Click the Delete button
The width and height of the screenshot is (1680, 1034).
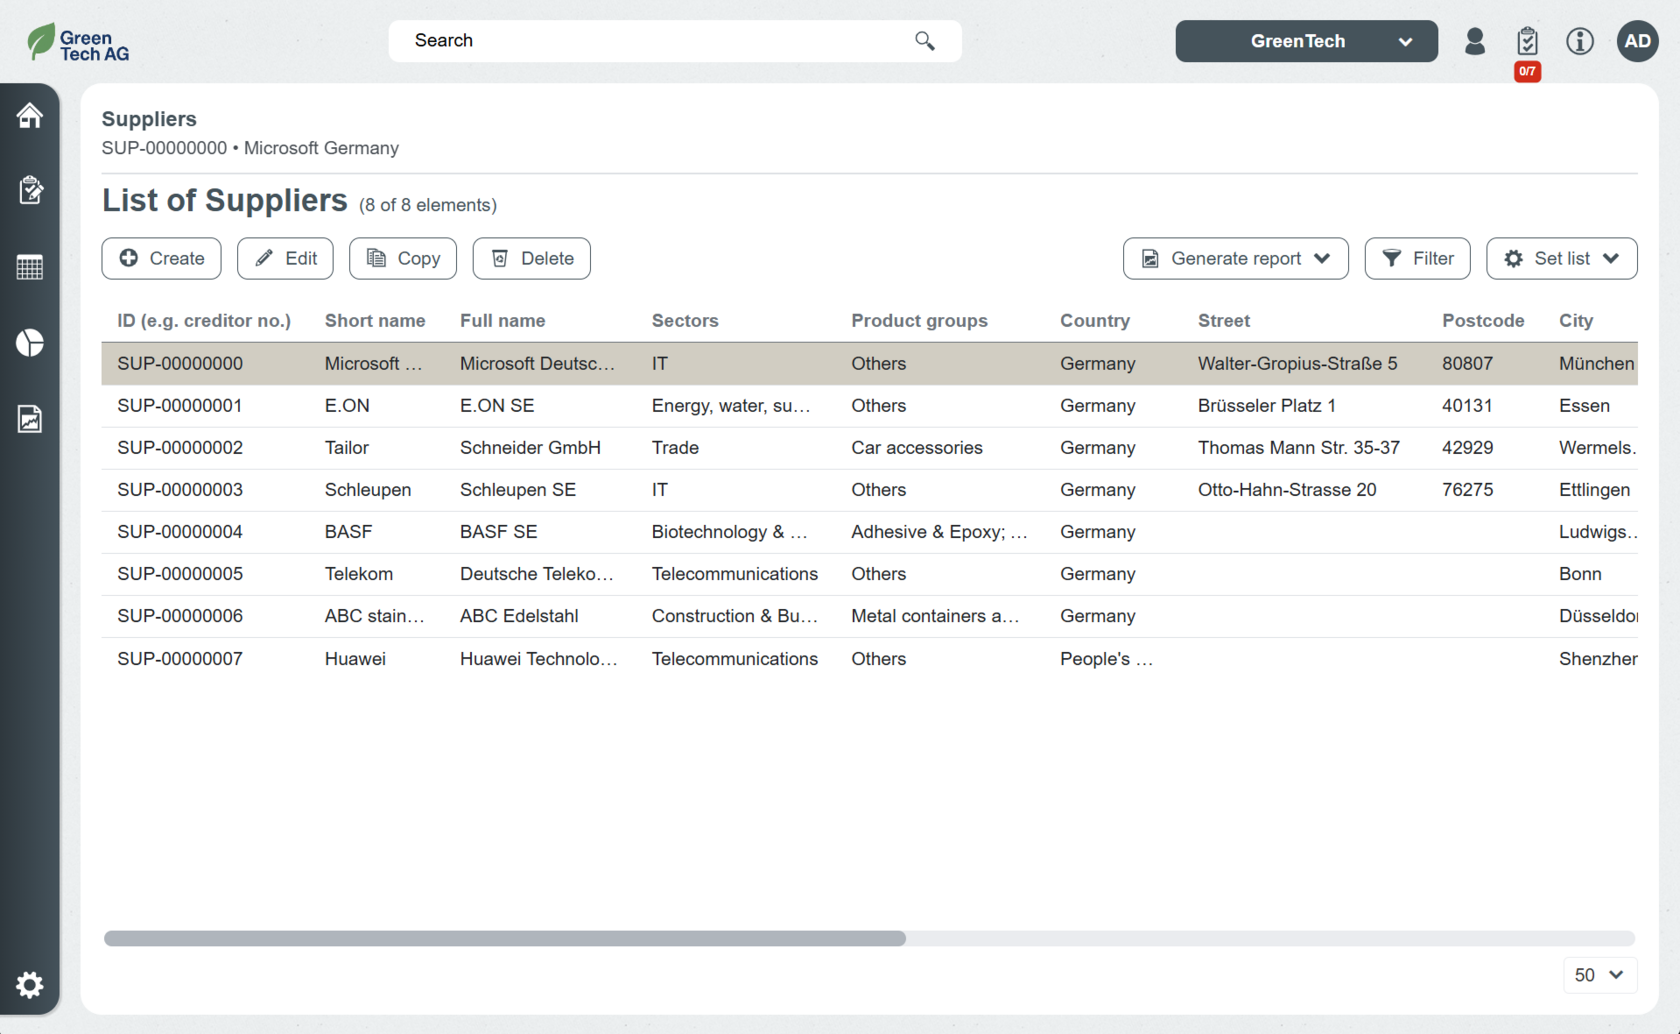531,258
